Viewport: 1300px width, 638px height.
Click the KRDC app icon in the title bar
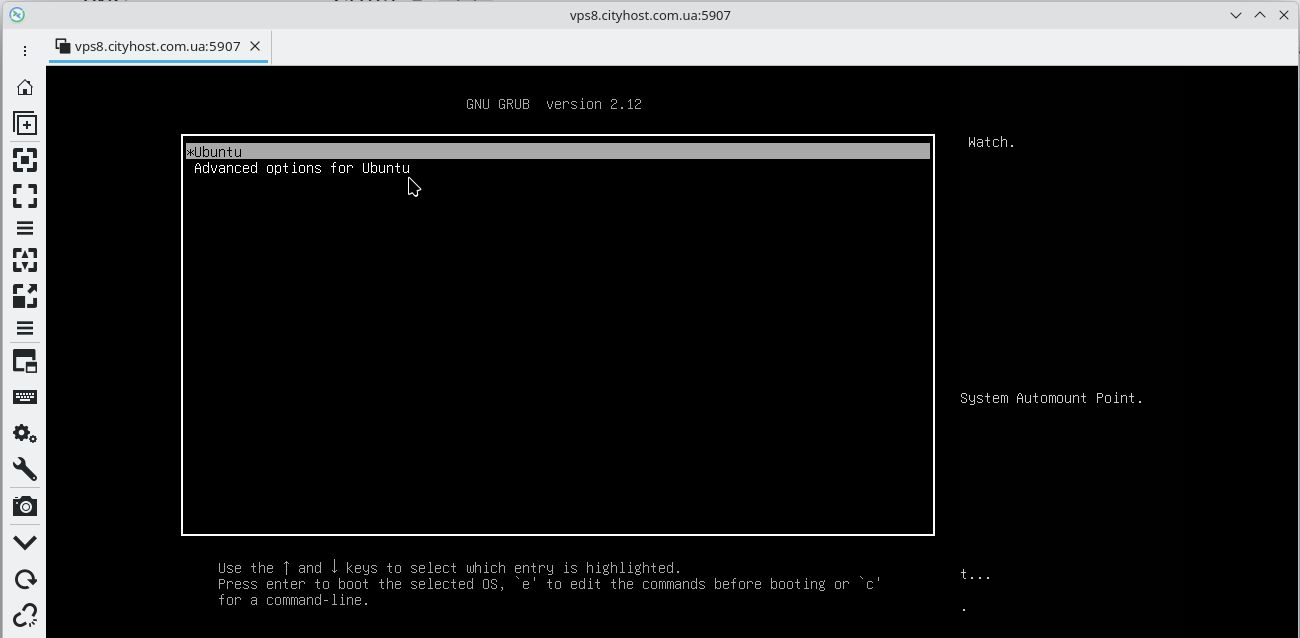[16, 15]
